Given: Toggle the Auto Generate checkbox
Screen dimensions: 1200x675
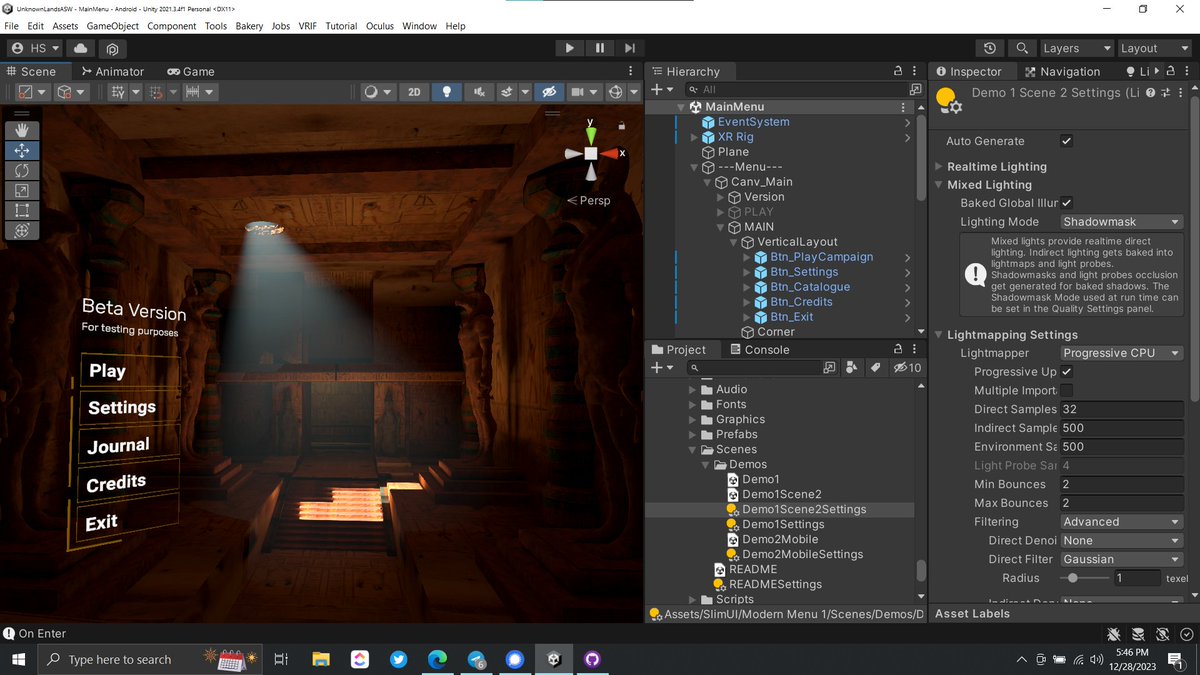Looking at the screenshot, I should (1067, 141).
